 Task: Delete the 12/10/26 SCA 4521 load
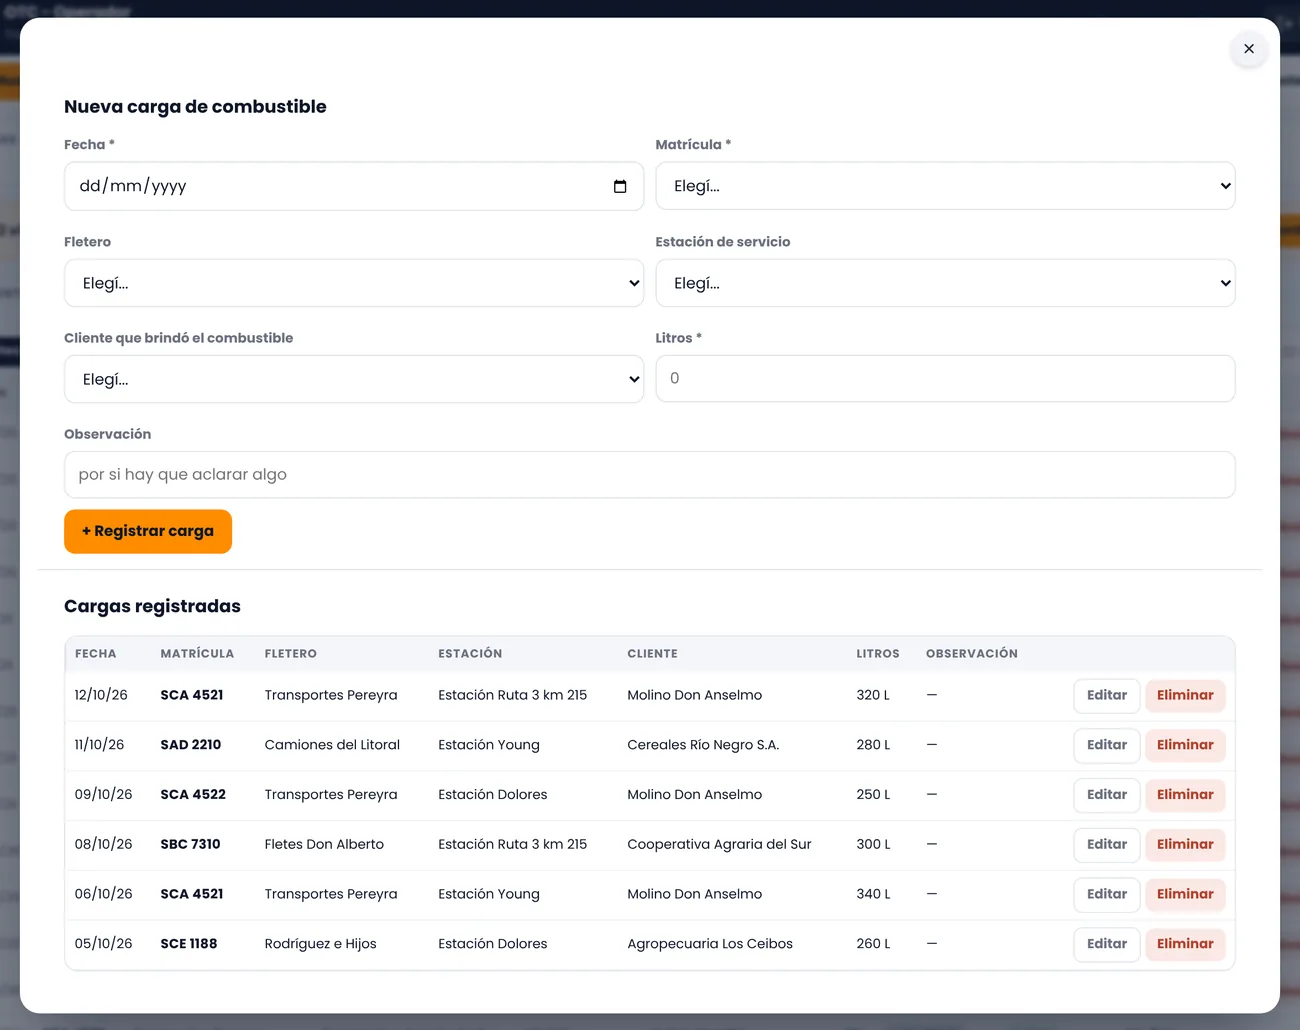[1185, 695]
